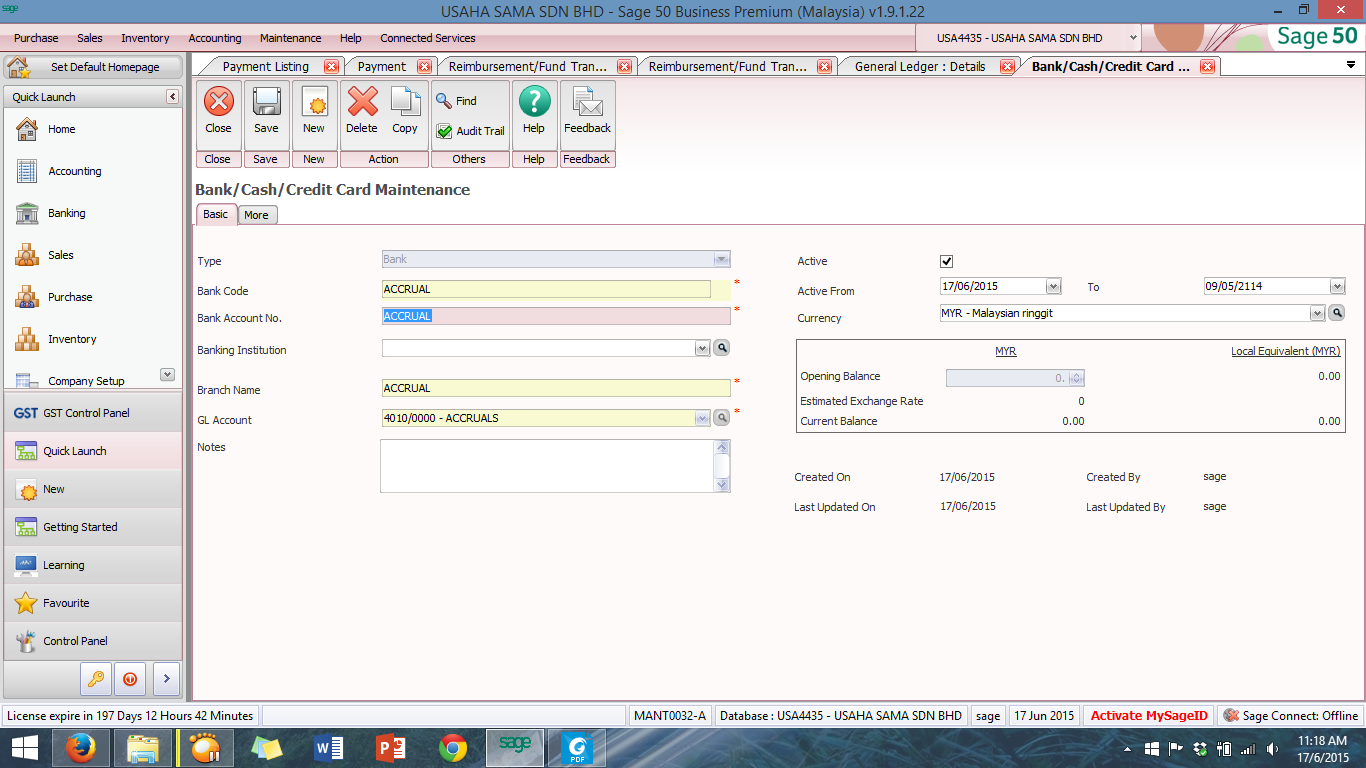Collapse the Quick Launch sidebar panel
1366x768 pixels.
click(x=172, y=97)
